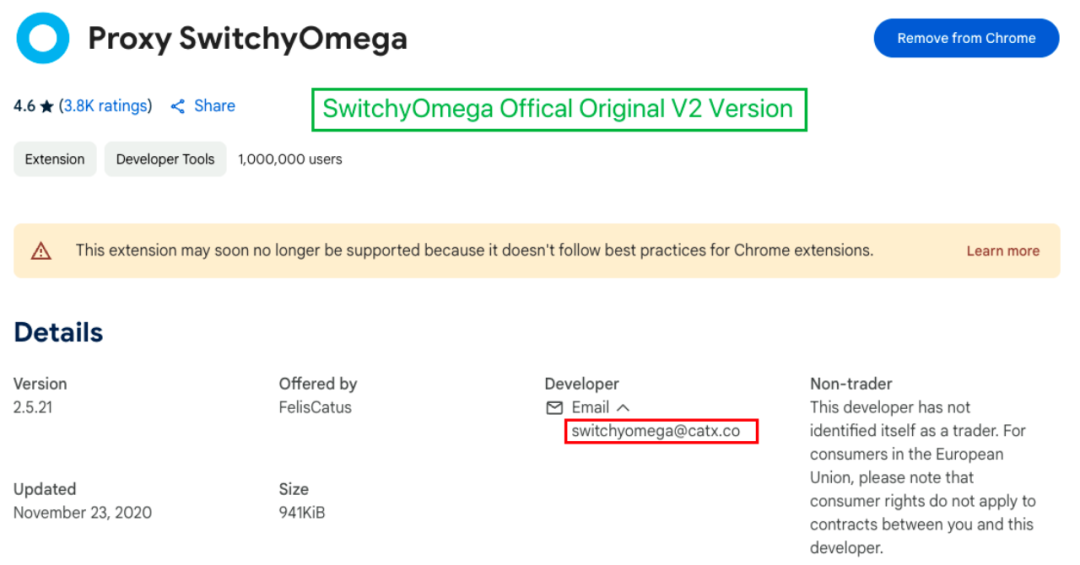Click the November 23, 2020 updated date

pyautogui.click(x=82, y=513)
